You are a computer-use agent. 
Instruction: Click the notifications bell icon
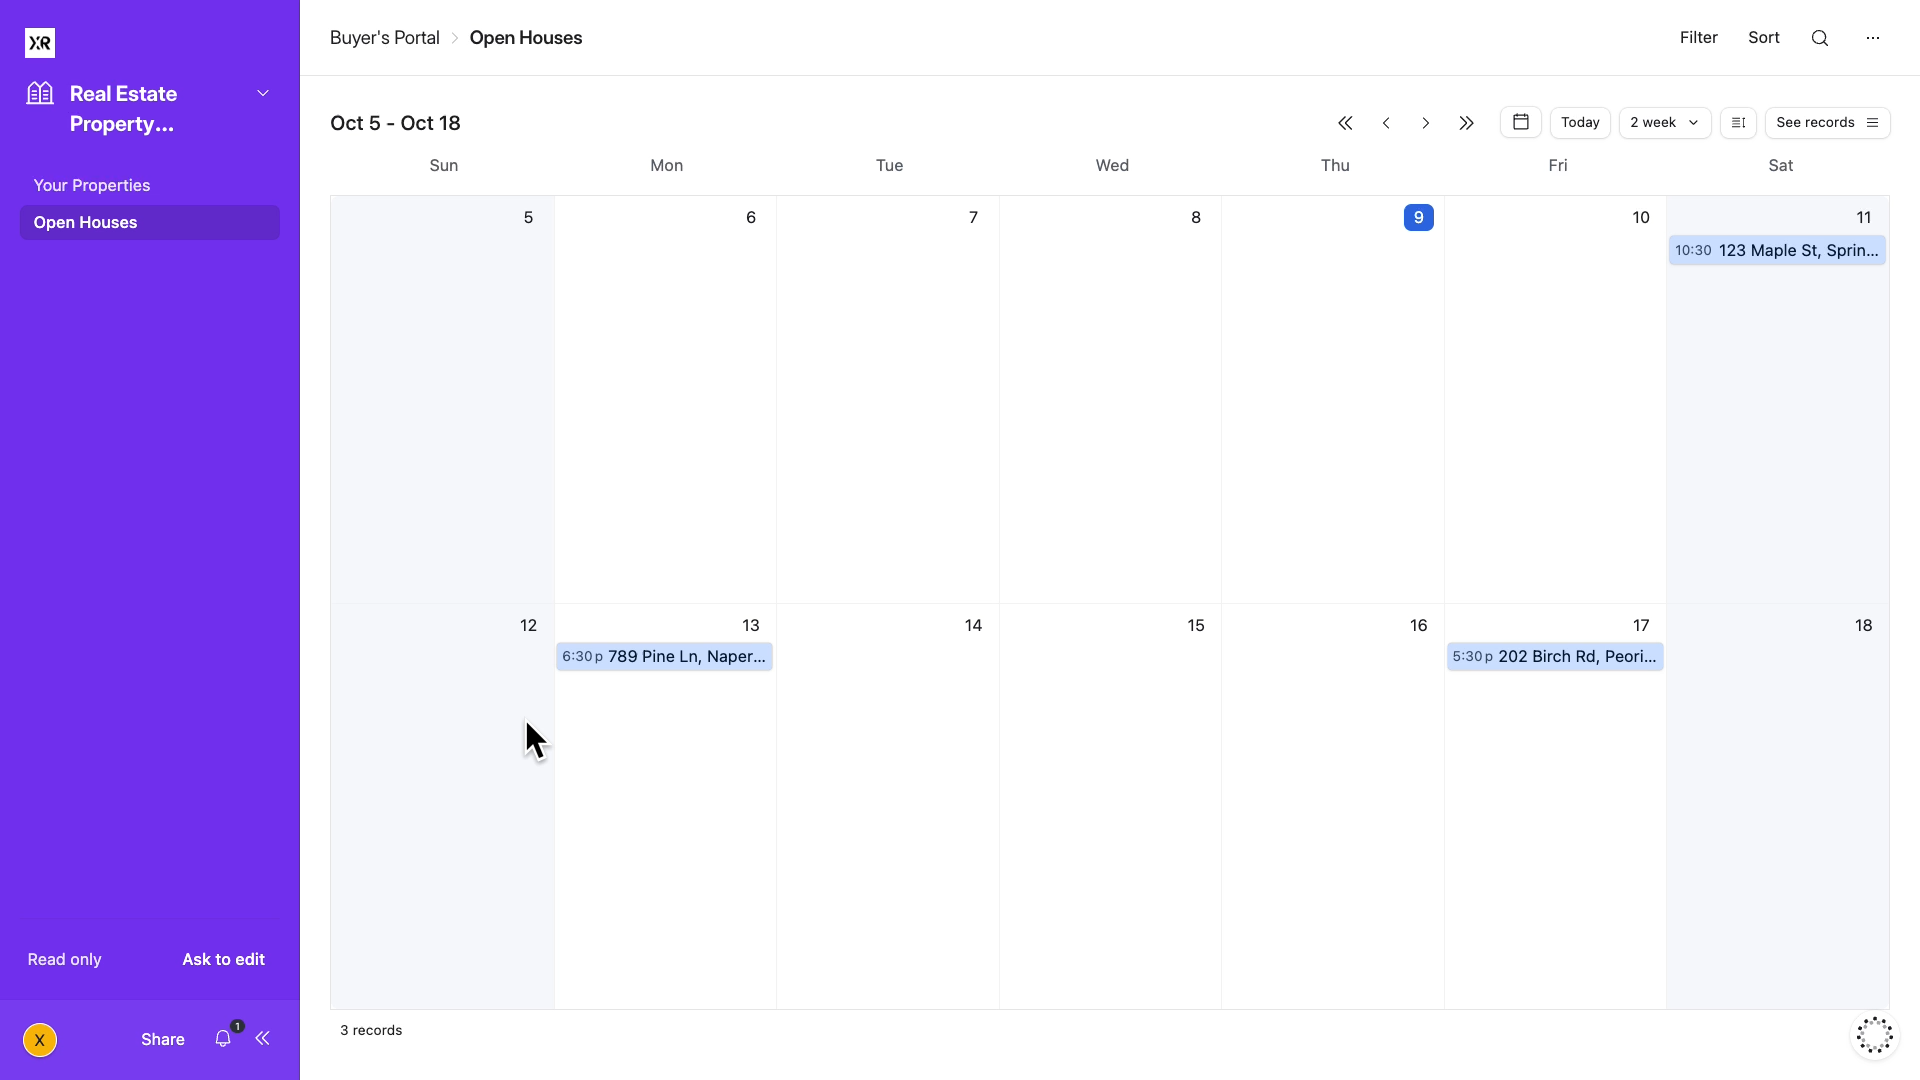pos(223,1039)
